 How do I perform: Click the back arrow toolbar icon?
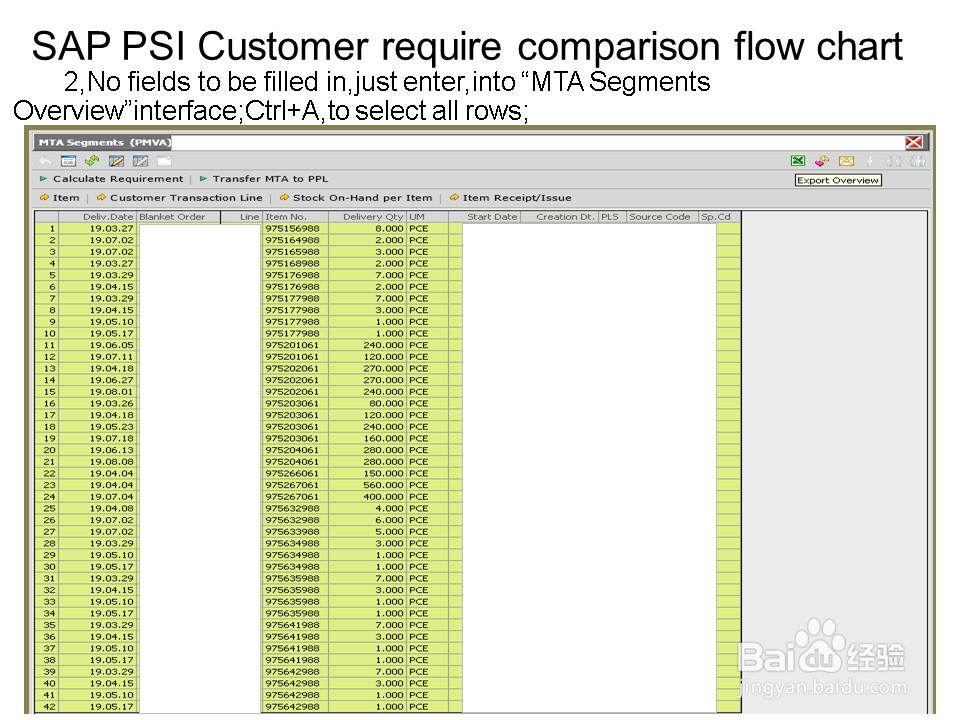click(x=45, y=161)
